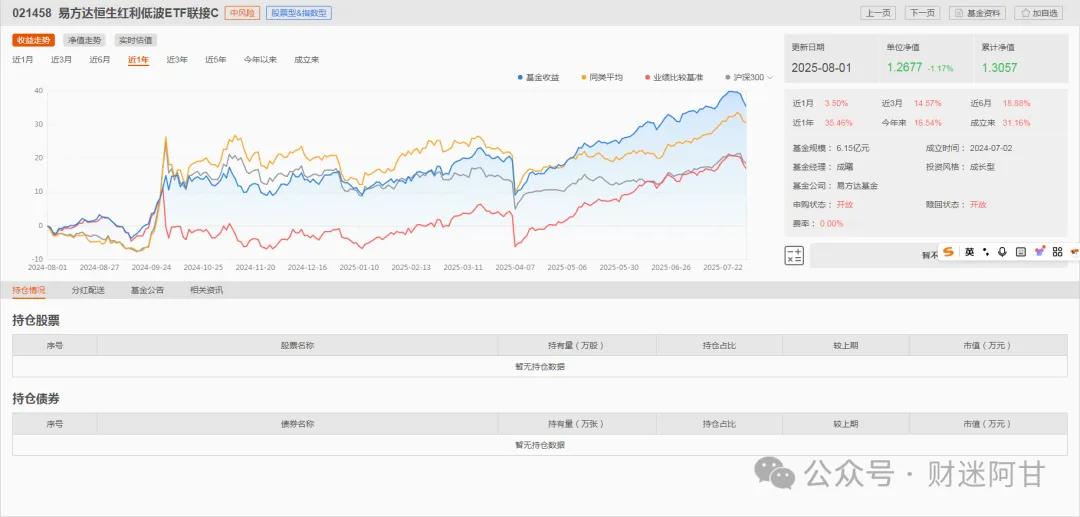
Task: Select the 近6月 time range
Action: click(100, 60)
